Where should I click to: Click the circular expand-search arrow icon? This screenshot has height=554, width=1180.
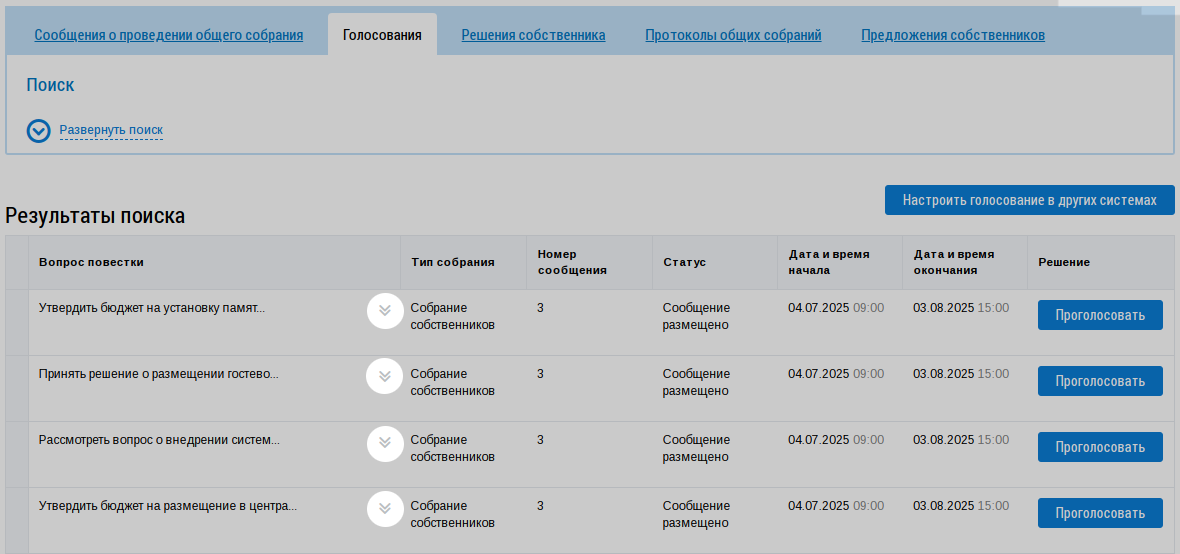point(38,131)
